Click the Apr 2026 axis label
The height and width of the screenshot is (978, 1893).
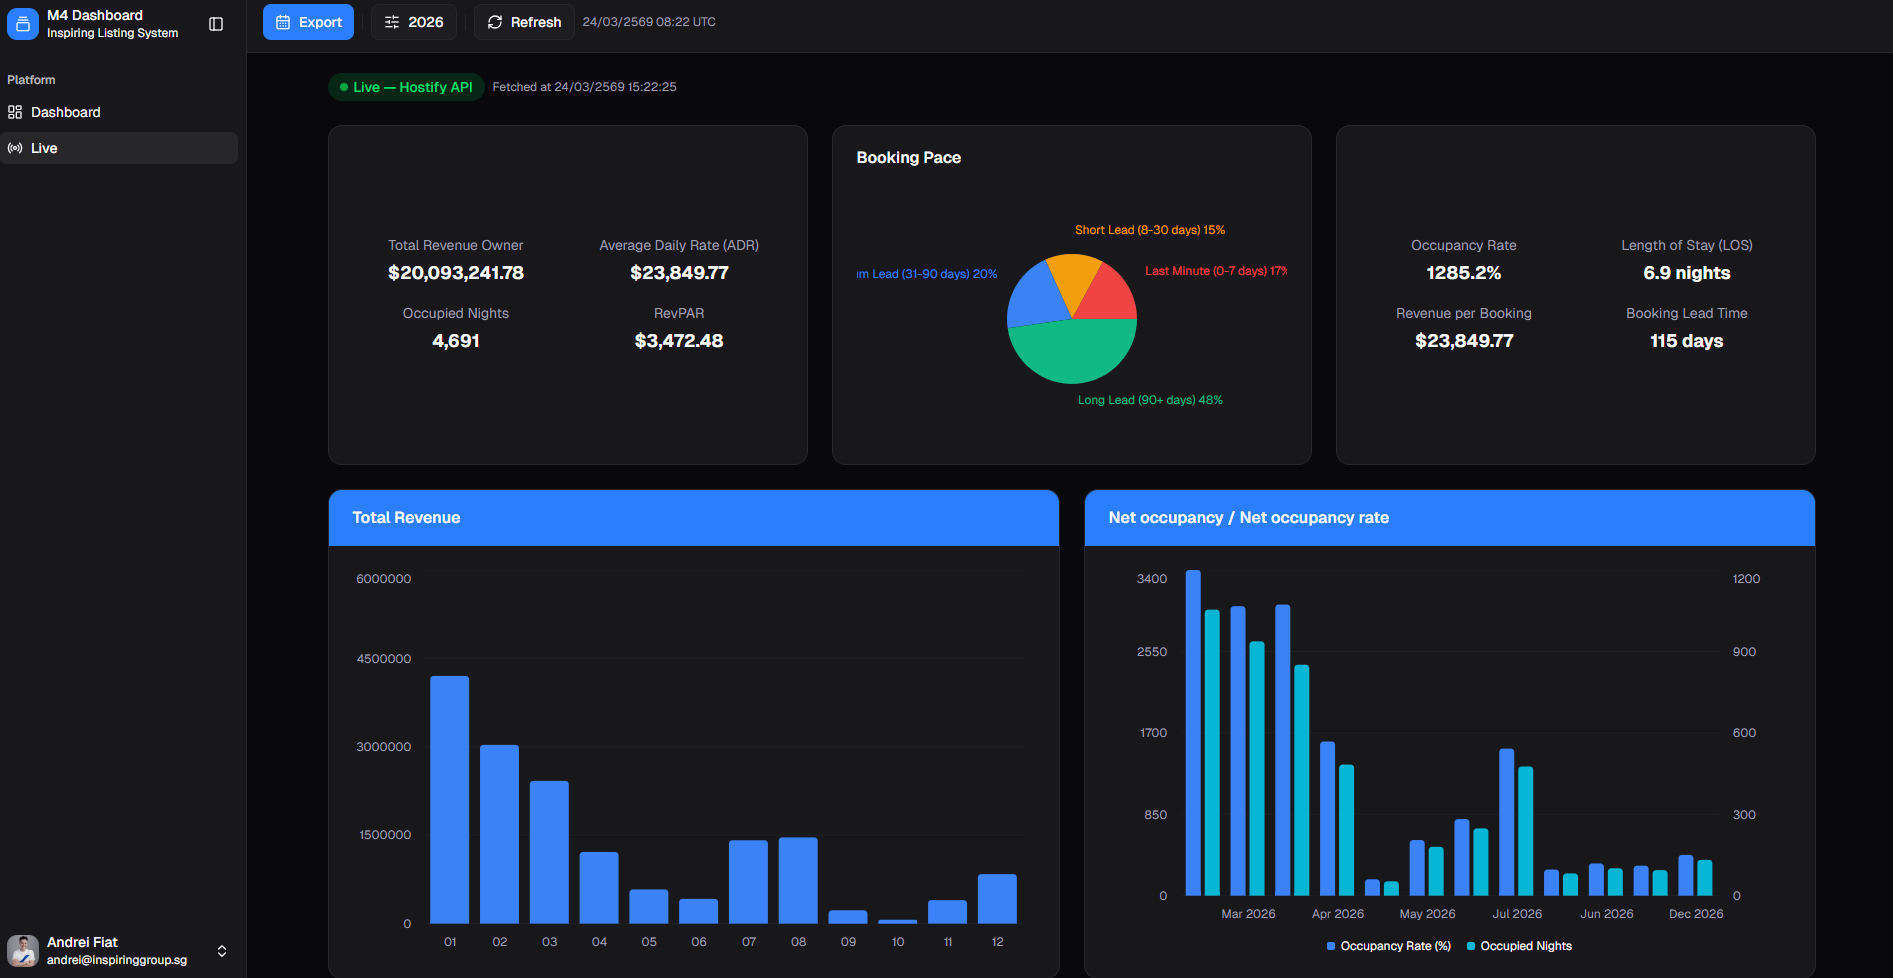pos(1338,914)
